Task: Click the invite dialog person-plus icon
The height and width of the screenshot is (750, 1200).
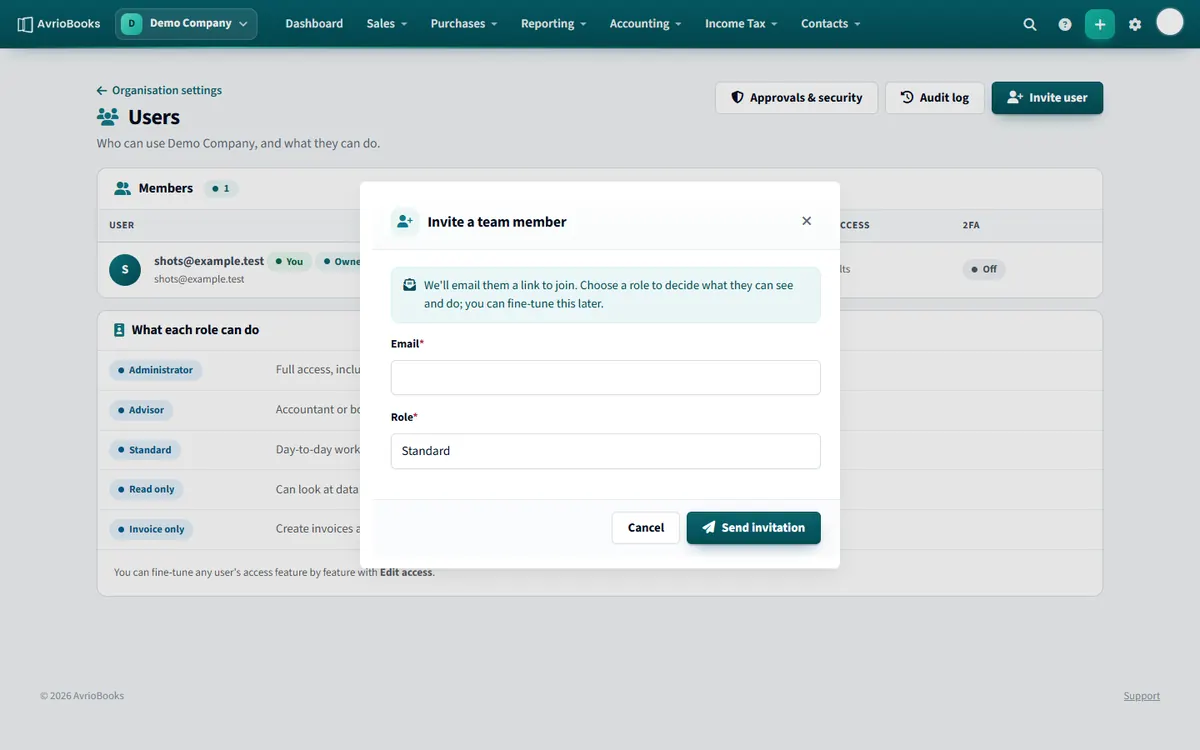Action: coord(404,221)
